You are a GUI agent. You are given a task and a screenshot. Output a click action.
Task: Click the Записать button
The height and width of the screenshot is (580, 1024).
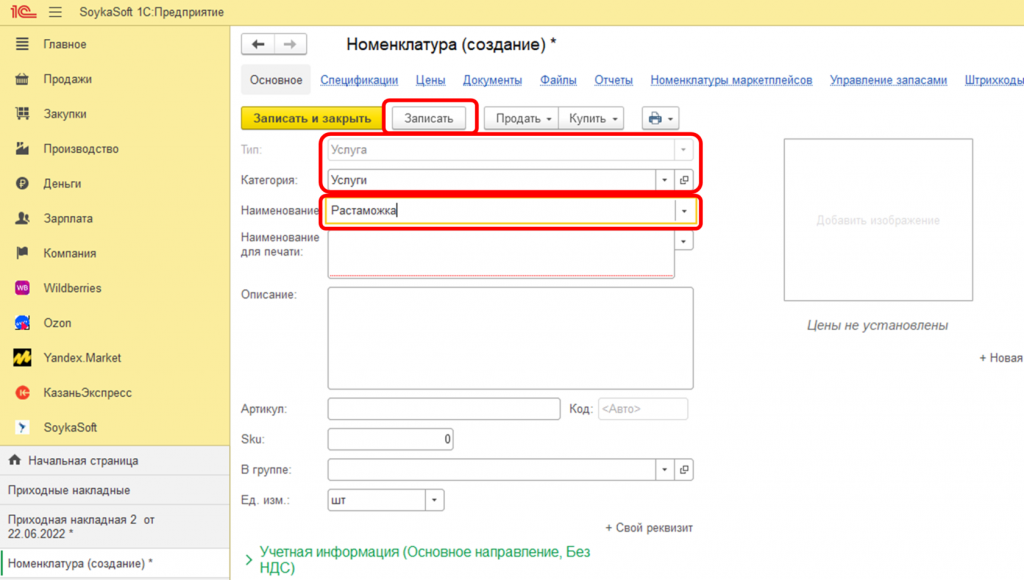tap(428, 118)
